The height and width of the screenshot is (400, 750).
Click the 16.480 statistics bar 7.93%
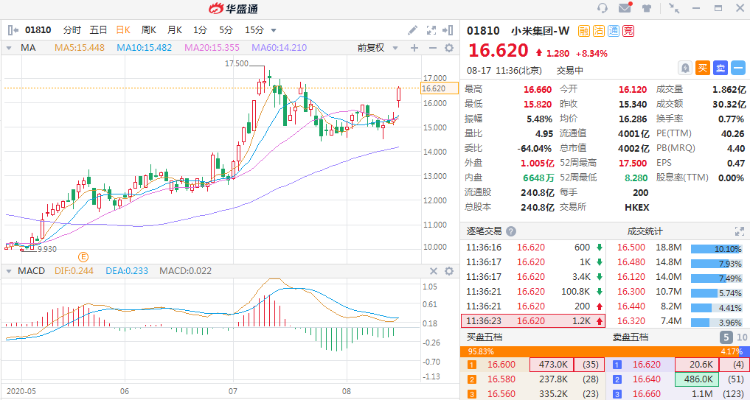coord(716,264)
